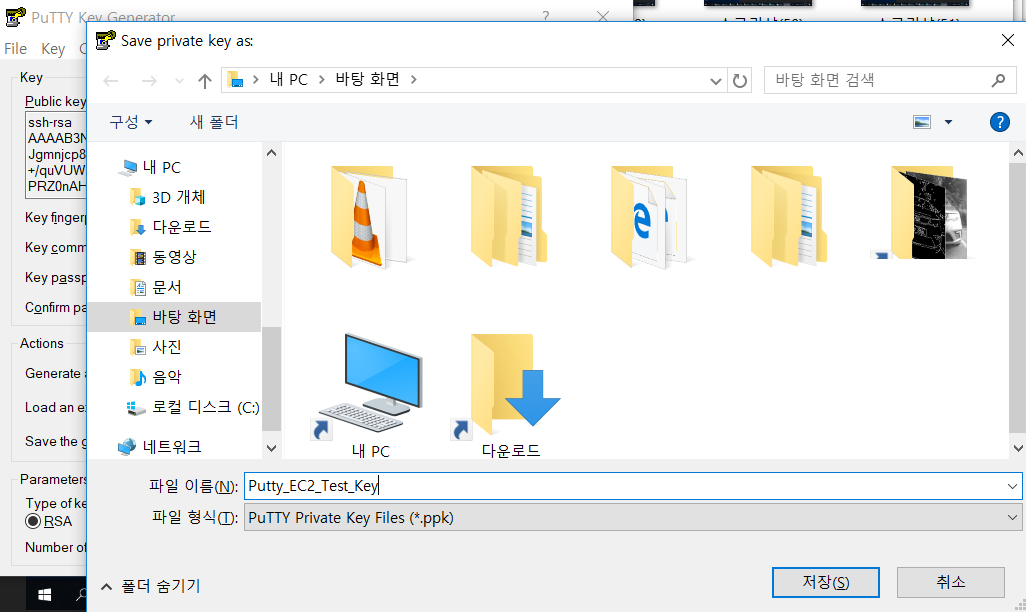Select 사진 in the navigation tree
1026x612 pixels.
point(167,347)
